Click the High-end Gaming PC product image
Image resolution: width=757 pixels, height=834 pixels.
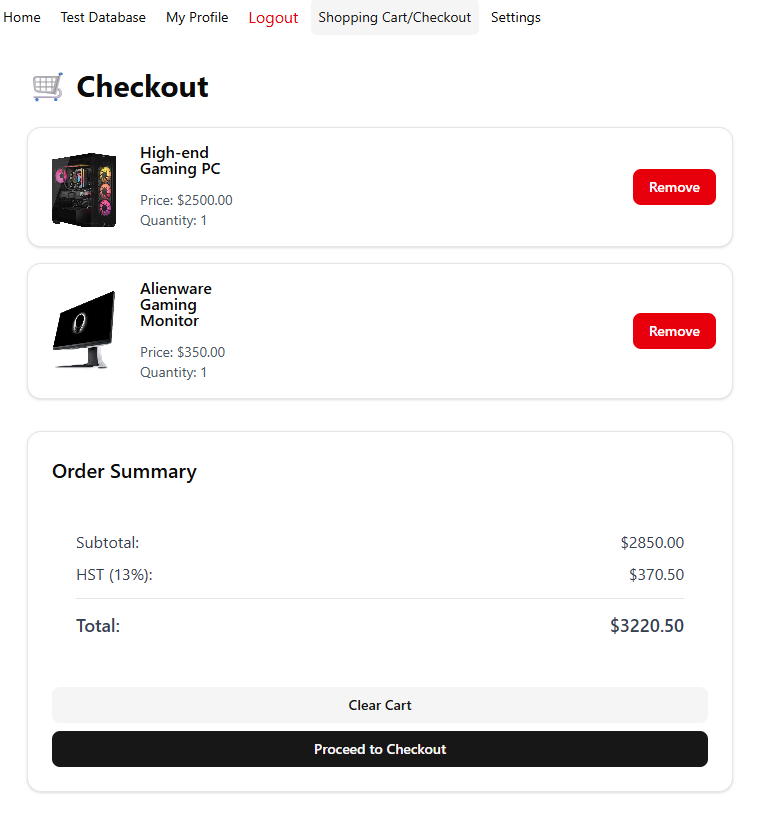[84, 189]
